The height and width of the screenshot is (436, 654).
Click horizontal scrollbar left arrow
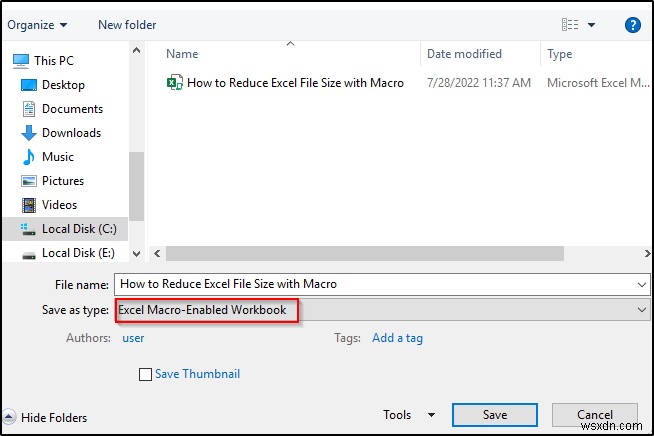pos(157,253)
